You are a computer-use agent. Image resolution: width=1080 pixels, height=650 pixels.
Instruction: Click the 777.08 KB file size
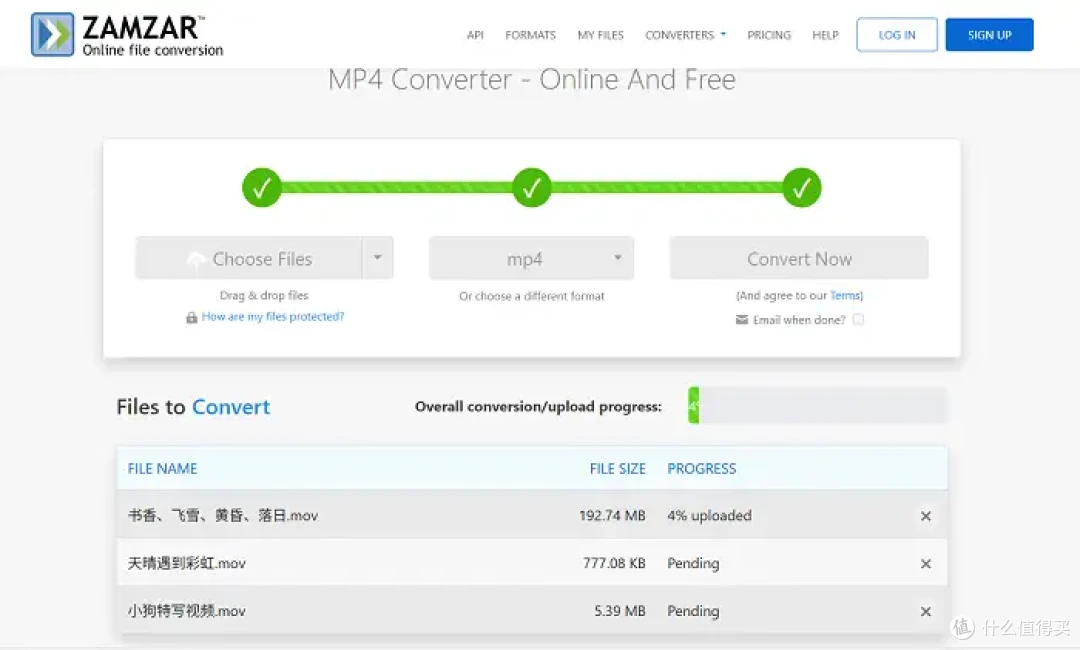(614, 563)
